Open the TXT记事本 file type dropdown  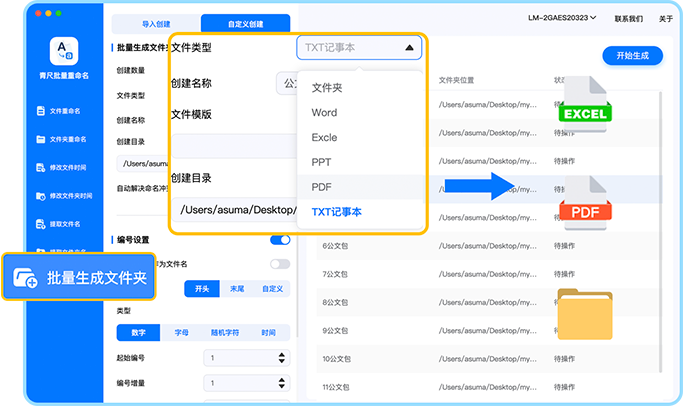pos(359,47)
